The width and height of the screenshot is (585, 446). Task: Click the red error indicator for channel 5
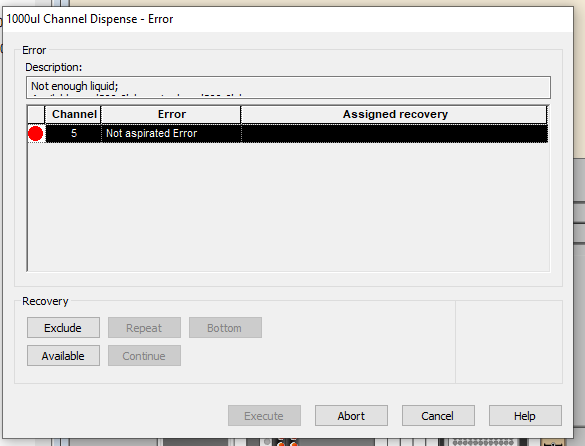click(35, 134)
